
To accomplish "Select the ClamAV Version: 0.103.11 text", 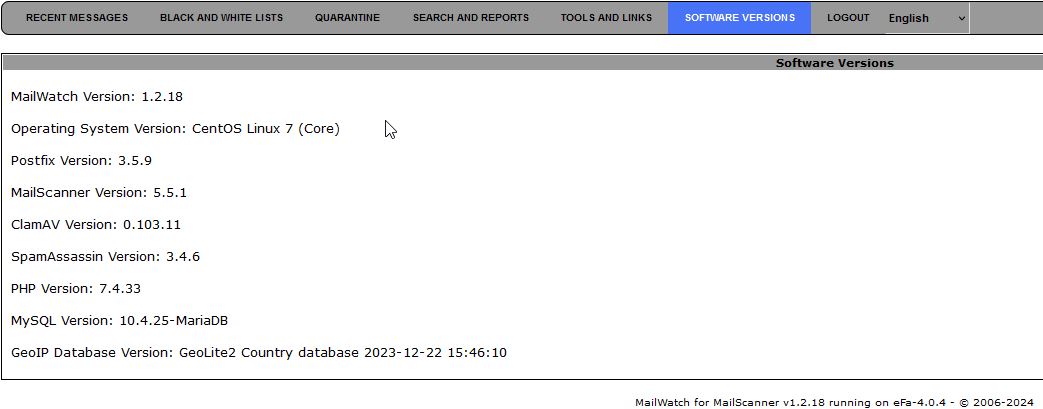I will click(96, 225).
